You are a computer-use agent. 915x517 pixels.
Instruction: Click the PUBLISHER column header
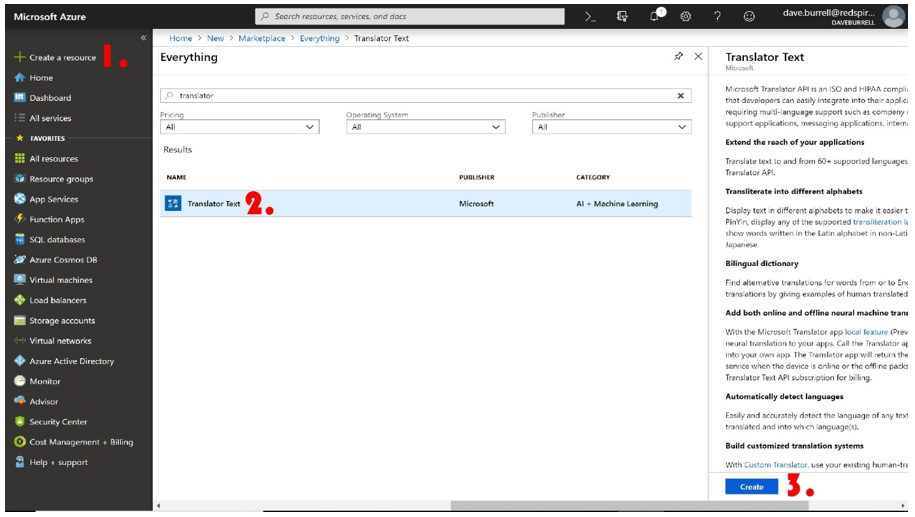pos(477,177)
